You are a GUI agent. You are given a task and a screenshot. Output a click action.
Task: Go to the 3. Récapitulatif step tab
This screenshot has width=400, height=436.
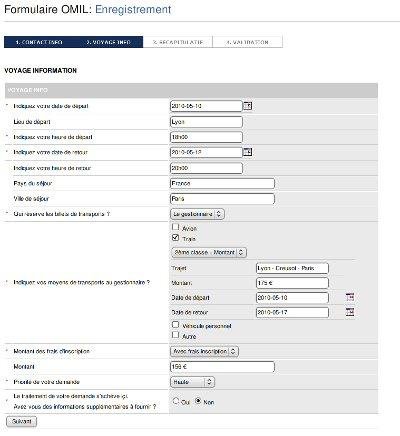[178, 42]
